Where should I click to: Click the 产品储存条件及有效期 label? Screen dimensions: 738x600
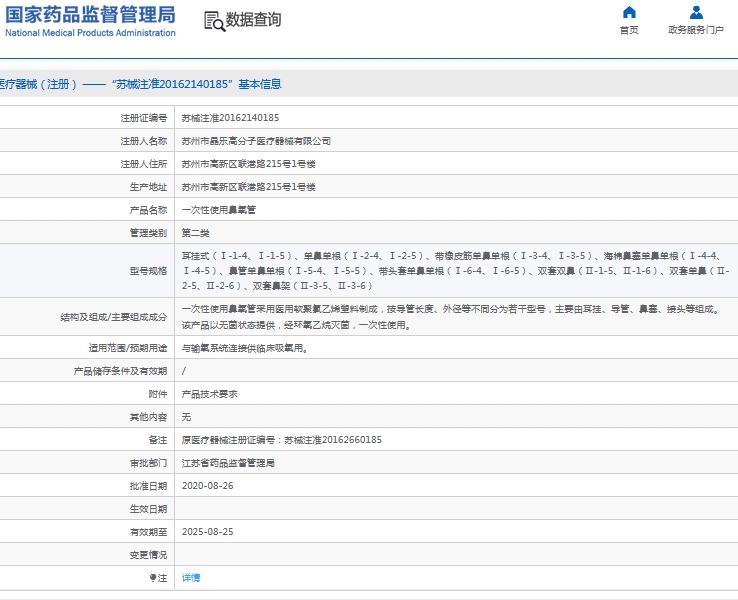coord(120,371)
